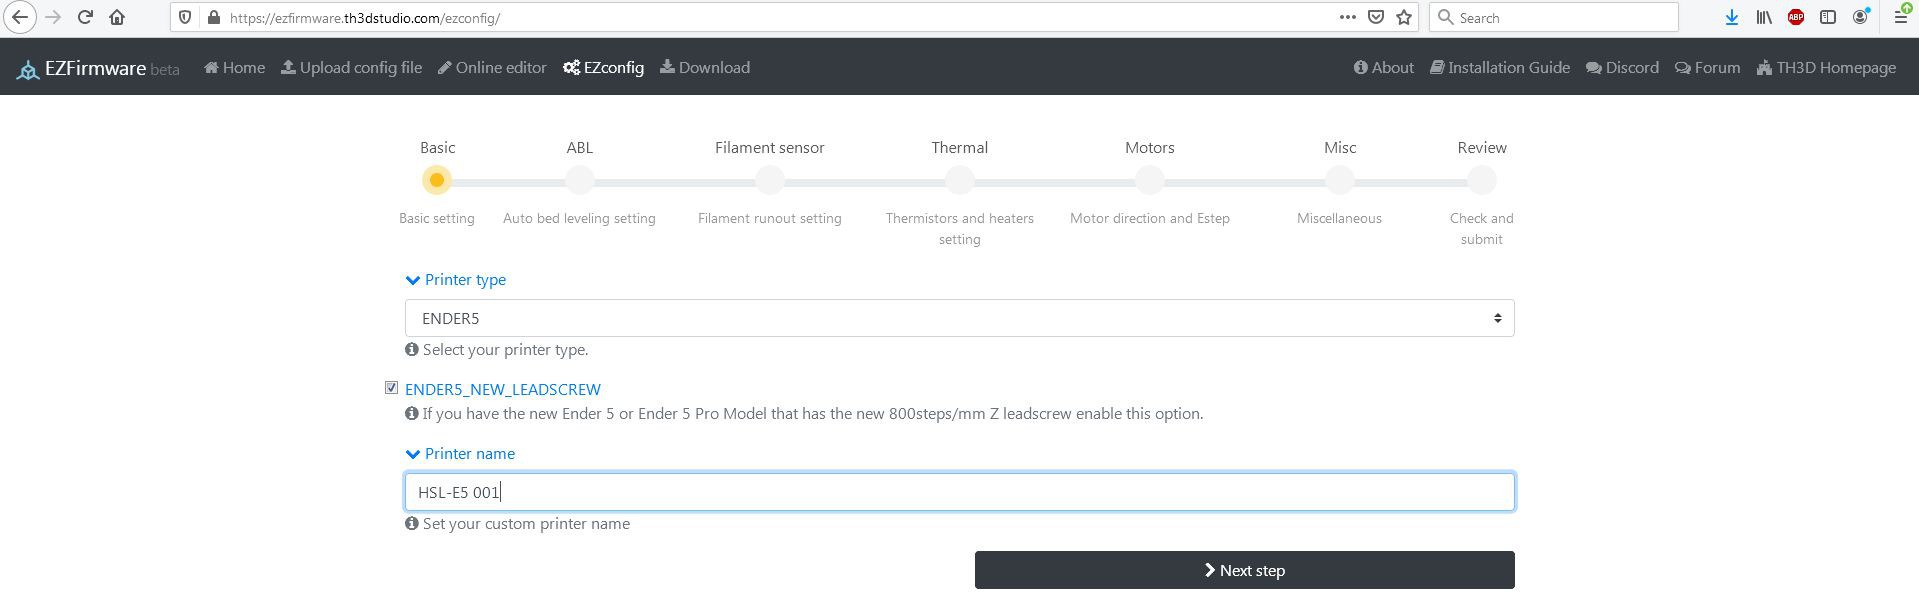This screenshot has height=610, width=1919.
Task: Jump to the Review step marker
Action: pyautogui.click(x=1482, y=180)
